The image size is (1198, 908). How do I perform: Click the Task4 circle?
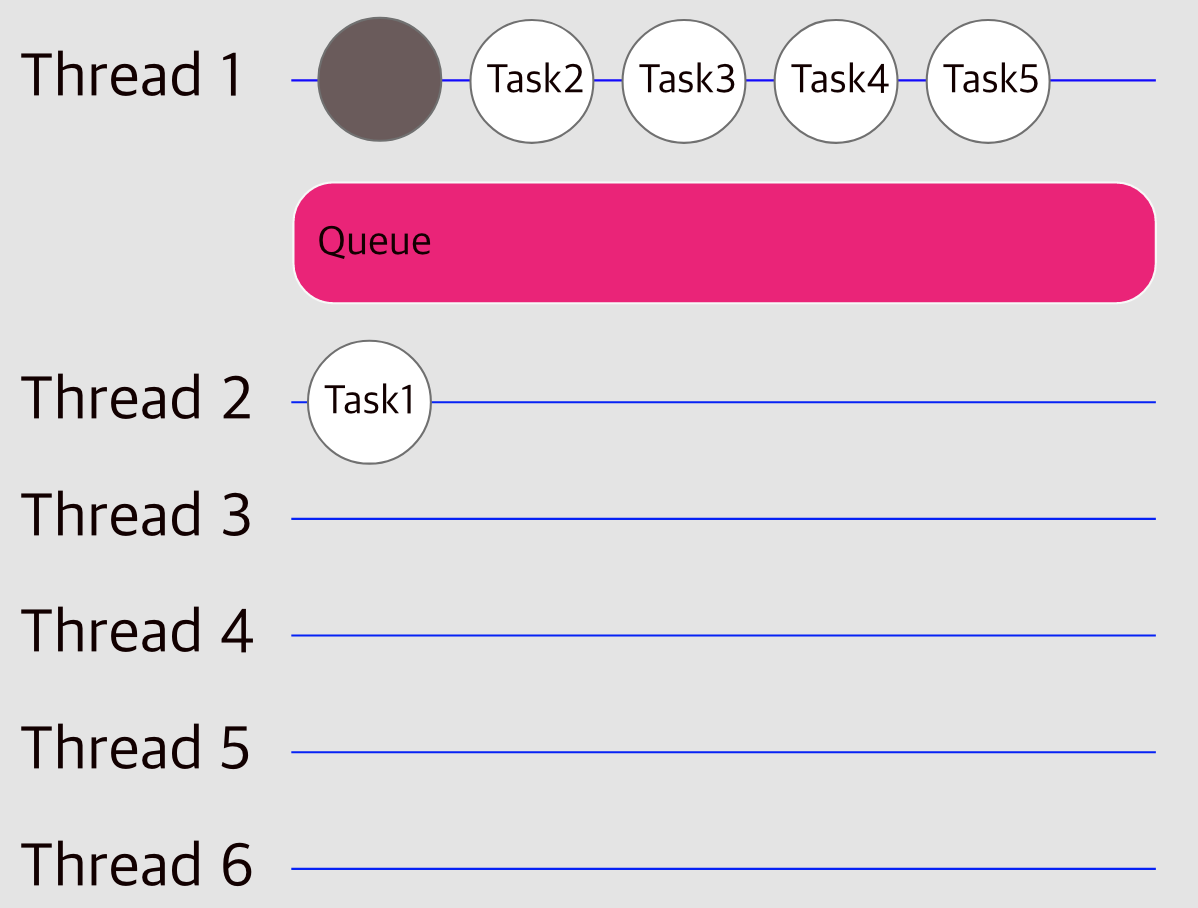click(836, 81)
